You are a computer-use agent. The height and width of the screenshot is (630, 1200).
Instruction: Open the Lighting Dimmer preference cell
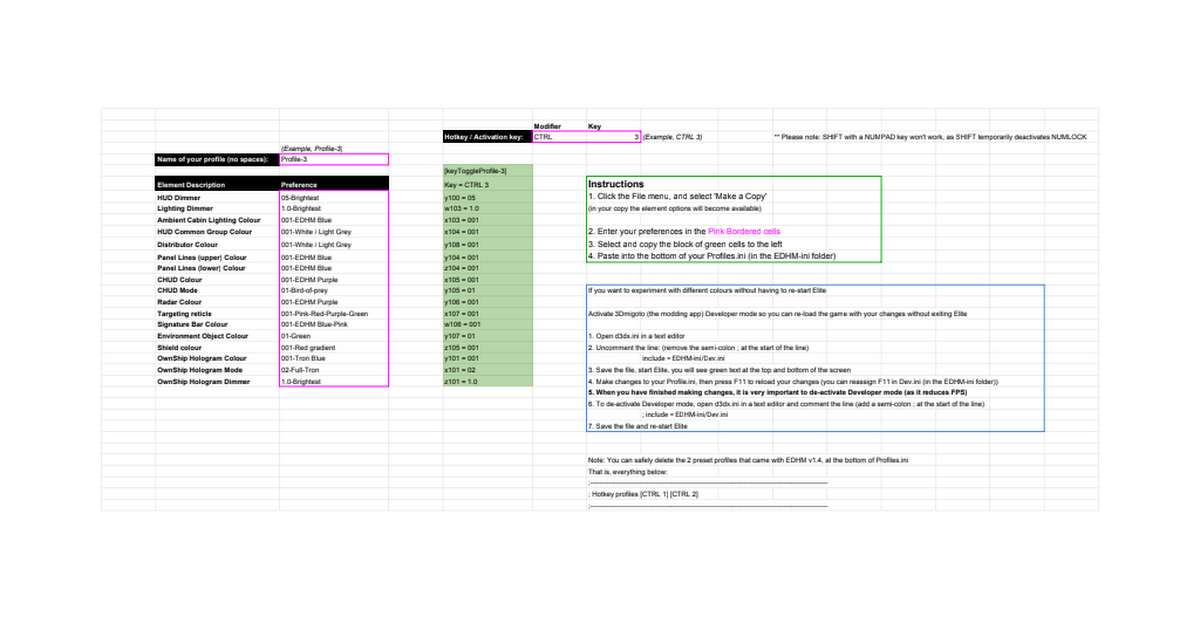click(334, 209)
